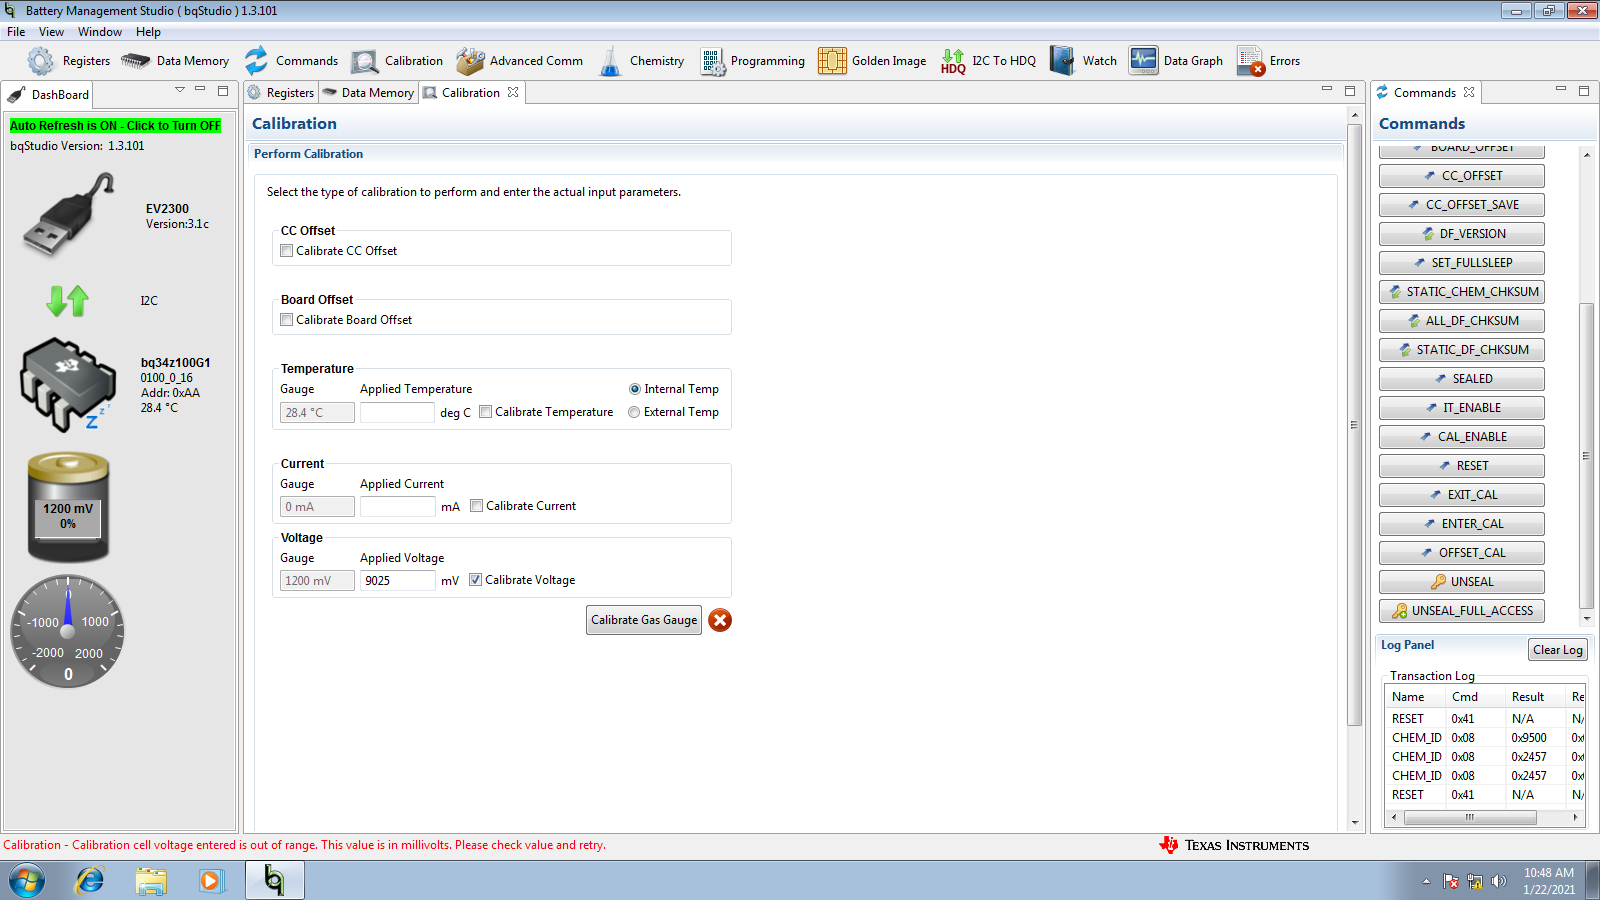1600x900 pixels.
Task: Click the bq34z100G1 chip icon
Action: (x=68, y=384)
